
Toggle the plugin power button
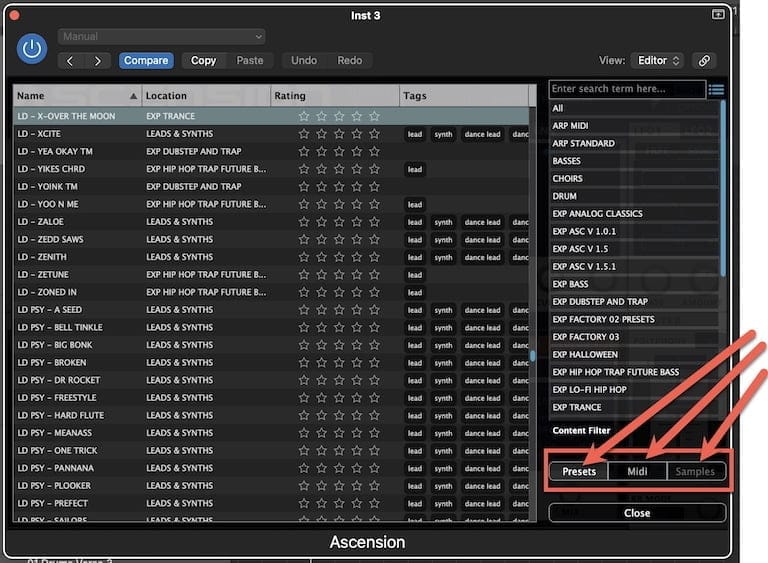coord(32,48)
